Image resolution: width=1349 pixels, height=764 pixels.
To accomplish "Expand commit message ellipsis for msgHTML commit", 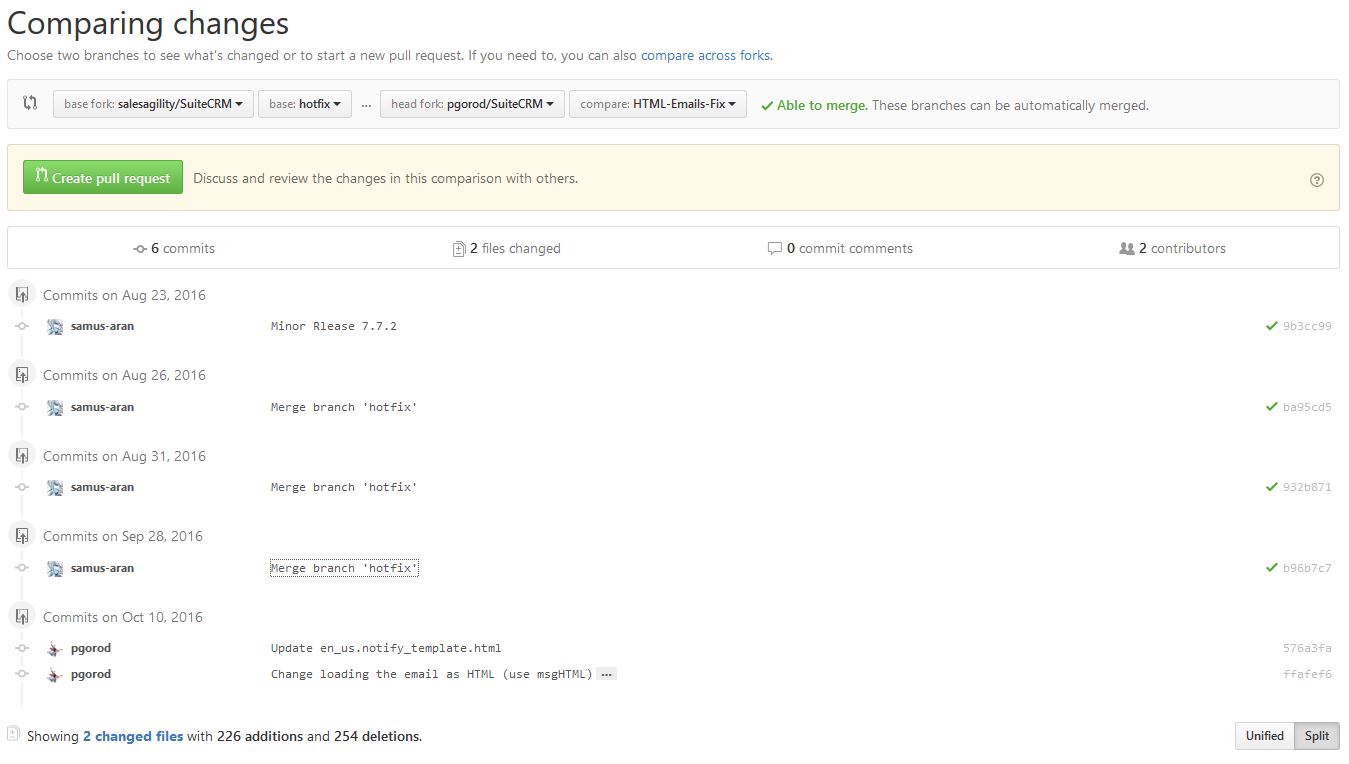I will [x=606, y=674].
